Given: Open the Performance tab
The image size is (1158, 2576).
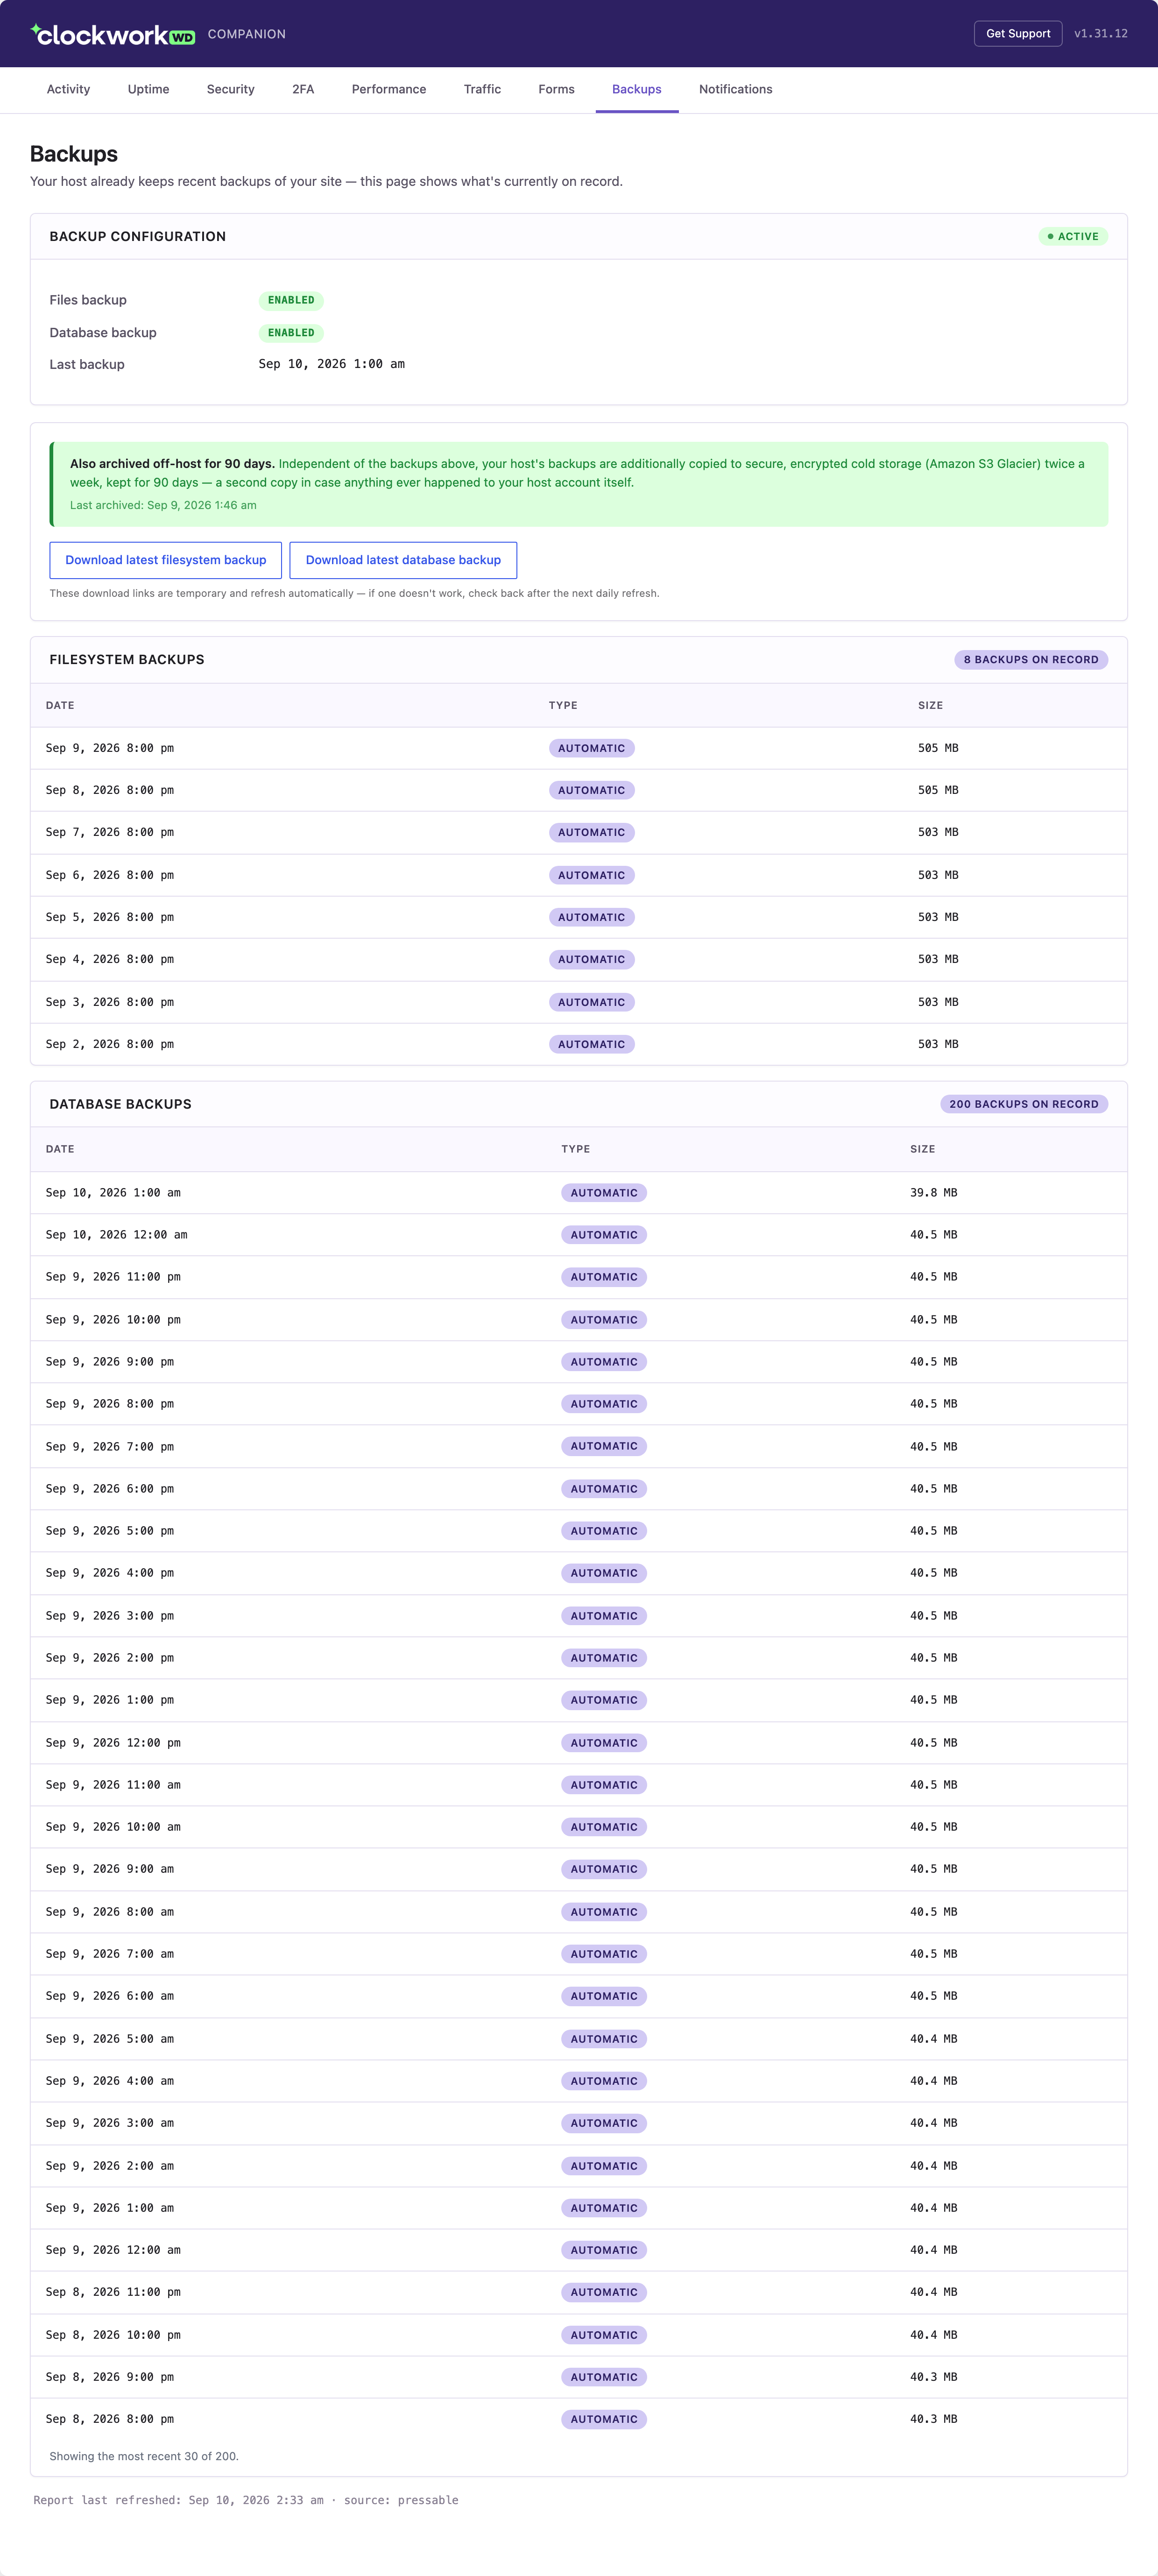Looking at the screenshot, I should click(389, 89).
